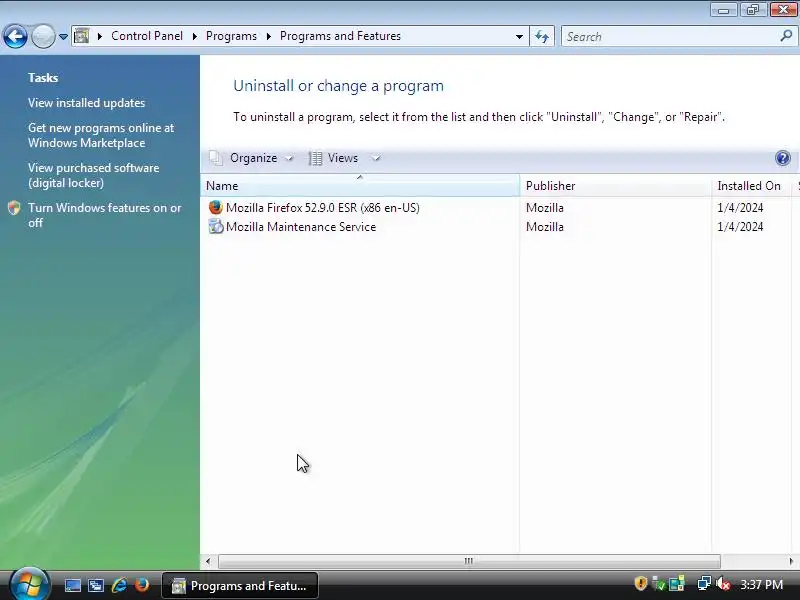Select Programs in the breadcrumb path
Image resolution: width=800 pixels, height=600 pixels.
231,36
